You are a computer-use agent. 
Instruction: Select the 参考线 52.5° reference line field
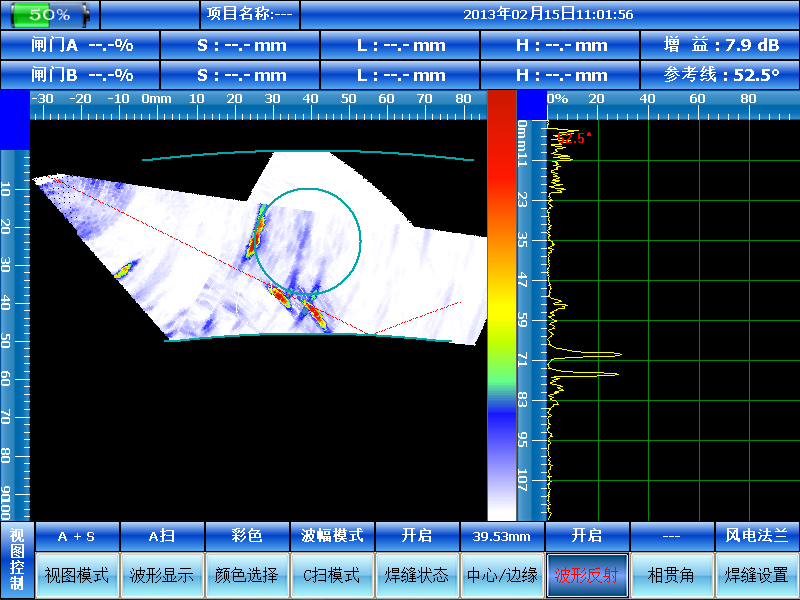721,75
